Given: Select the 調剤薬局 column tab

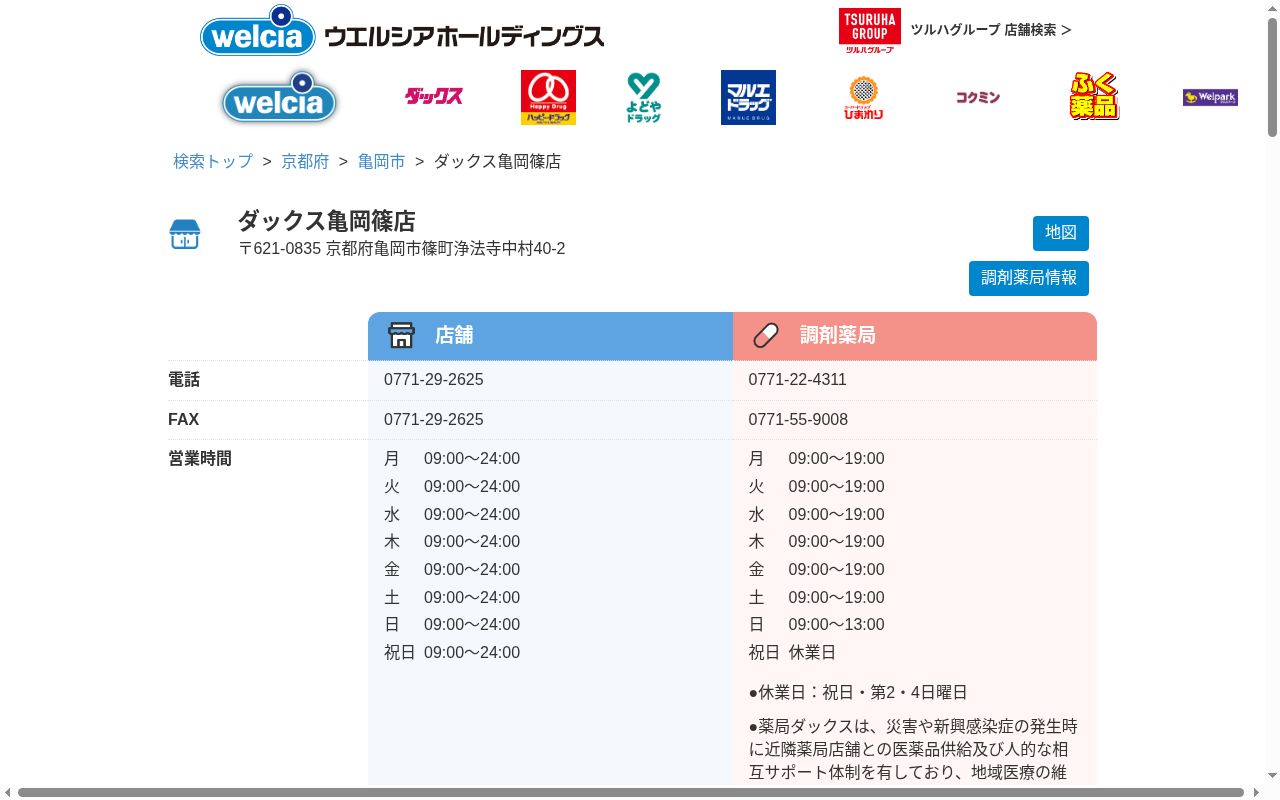Looking at the screenshot, I should [915, 336].
